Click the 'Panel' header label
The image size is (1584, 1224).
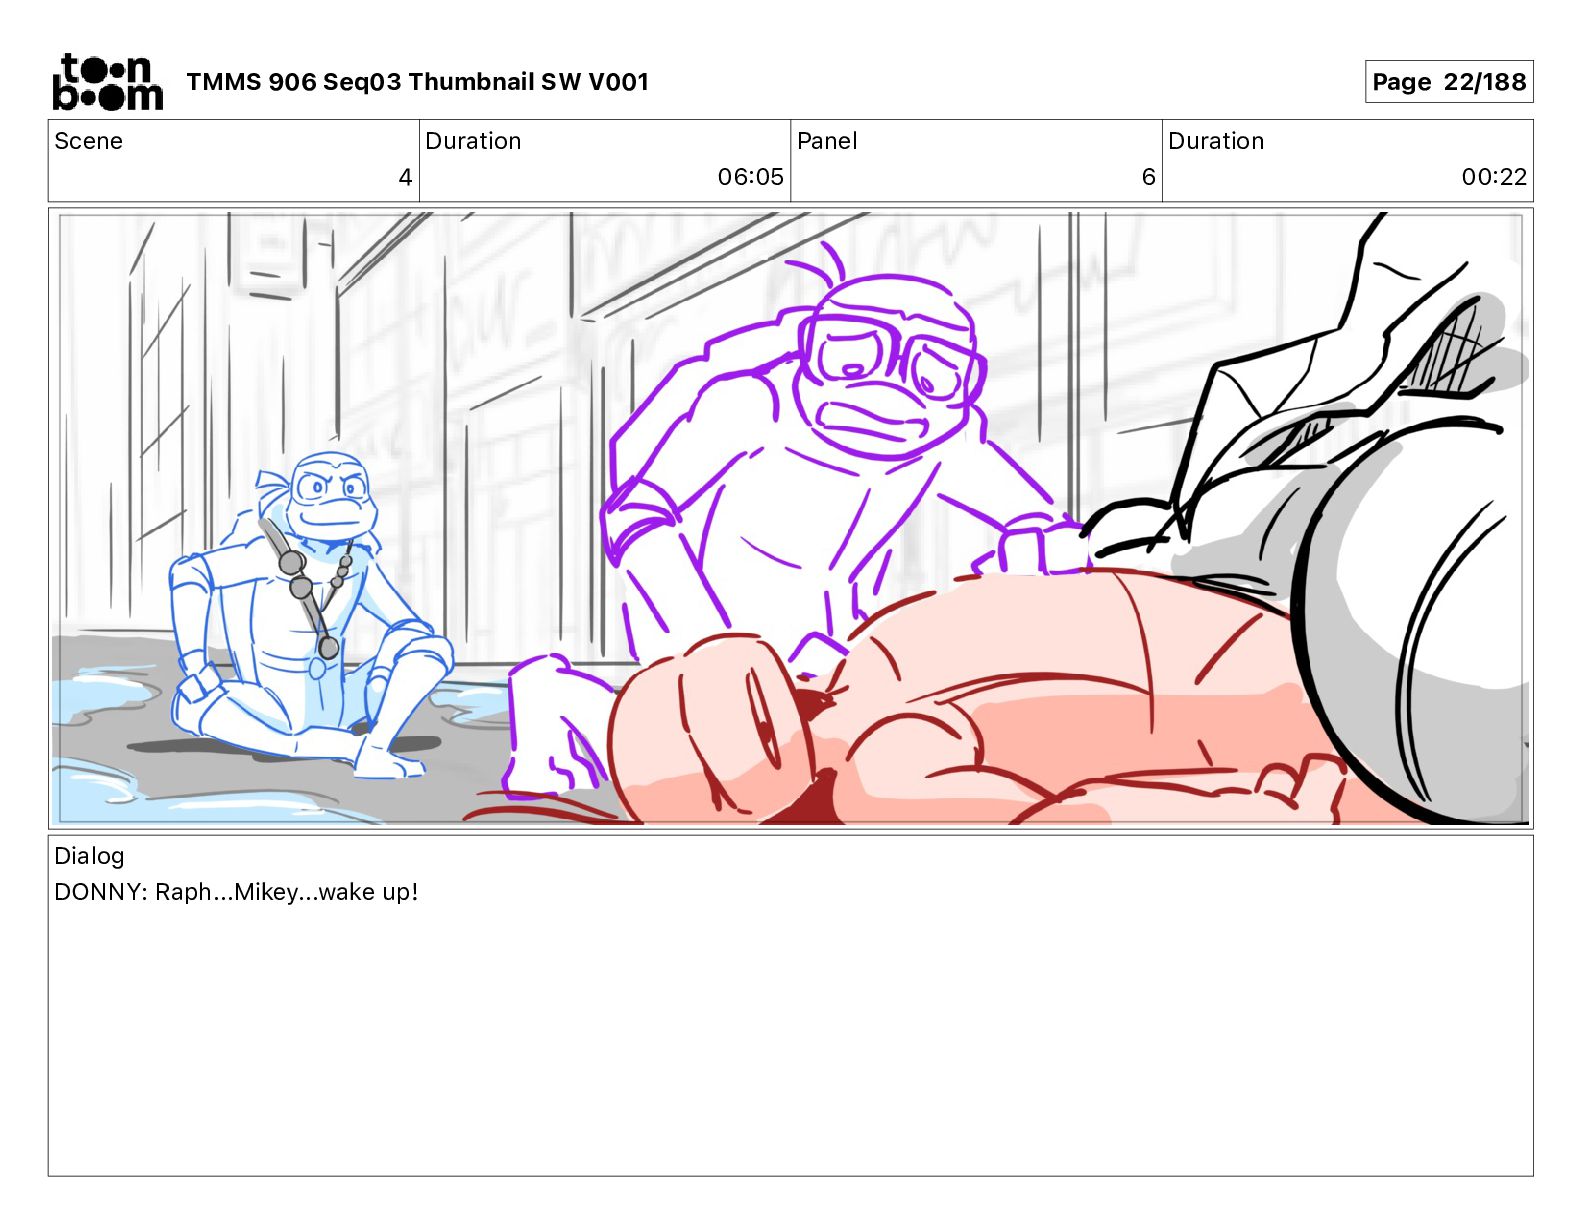[827, 141]
